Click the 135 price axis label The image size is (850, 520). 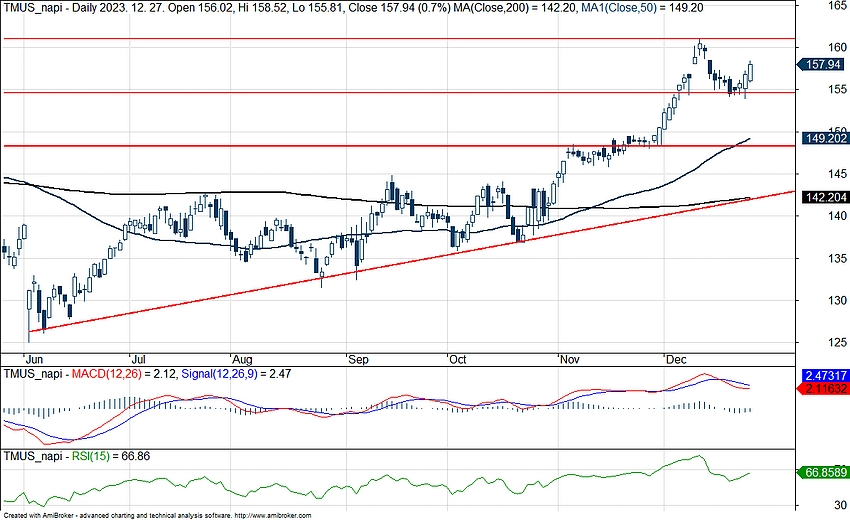point(838,258)
